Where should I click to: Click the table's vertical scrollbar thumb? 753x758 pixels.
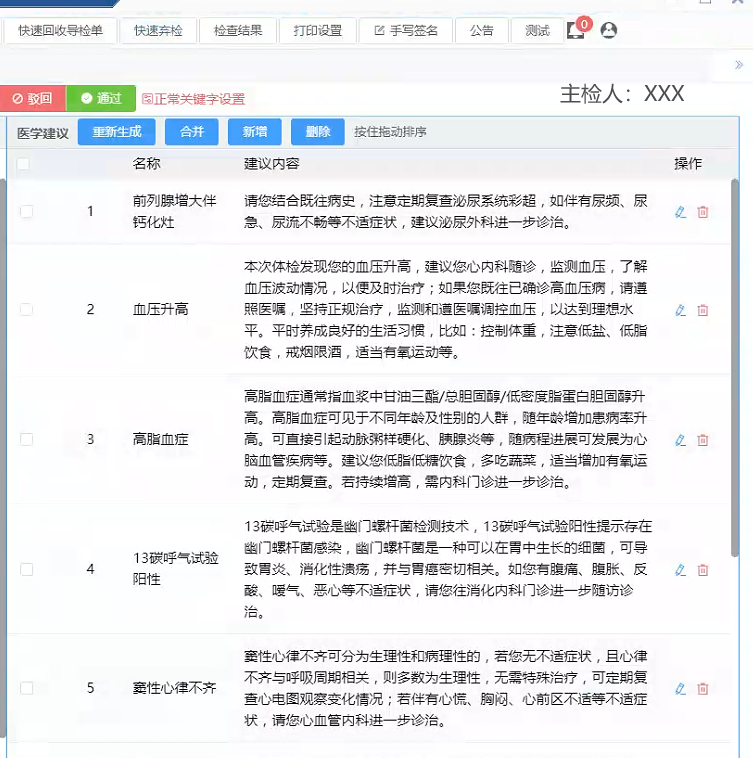click(735, 367)
